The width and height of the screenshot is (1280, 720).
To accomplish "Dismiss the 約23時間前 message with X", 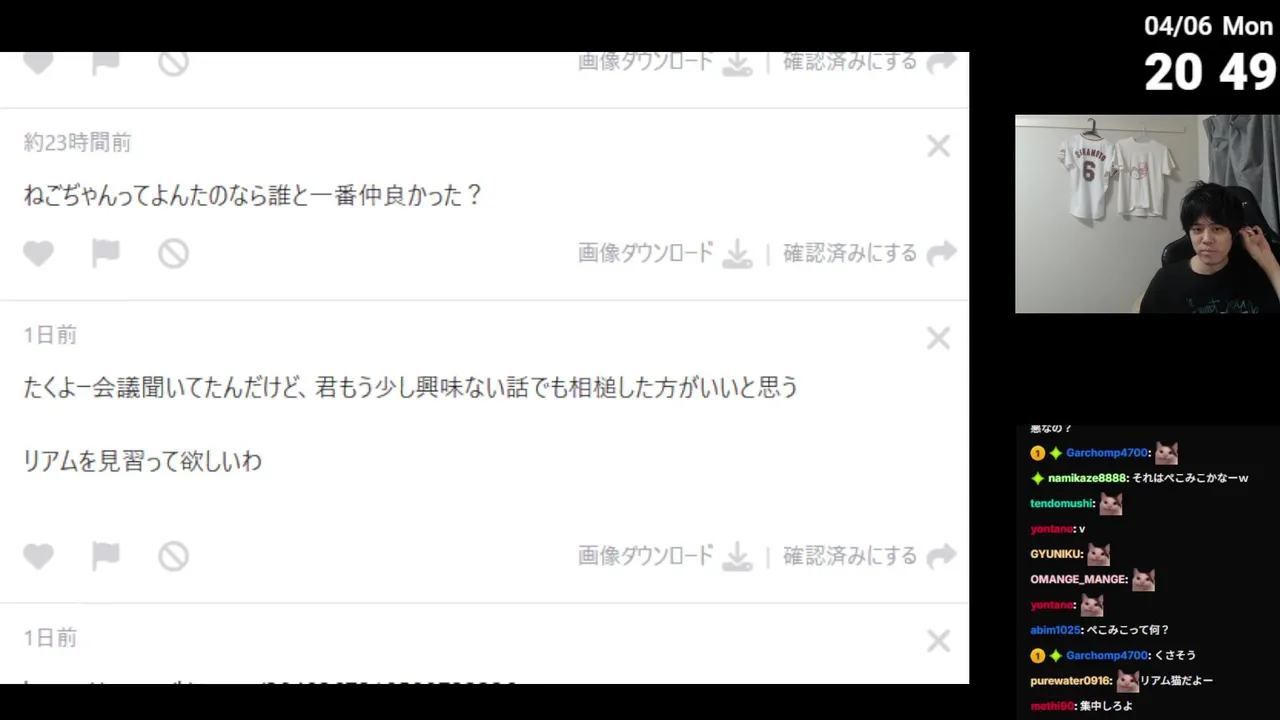I will [x=938, y=146].
